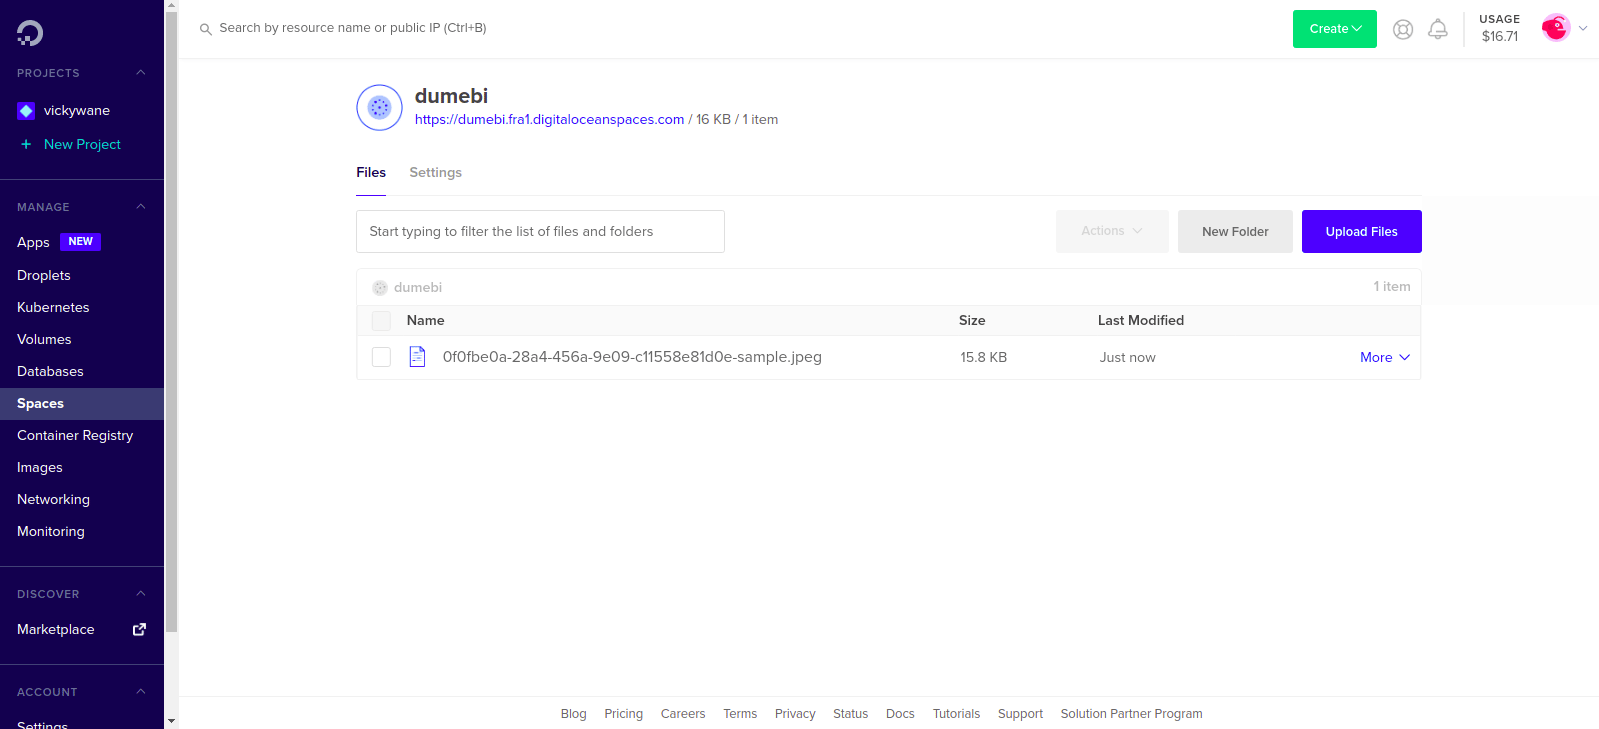Go to Droplets
This screenshot has width=1599, height=729.
click(x=44, y=275)
